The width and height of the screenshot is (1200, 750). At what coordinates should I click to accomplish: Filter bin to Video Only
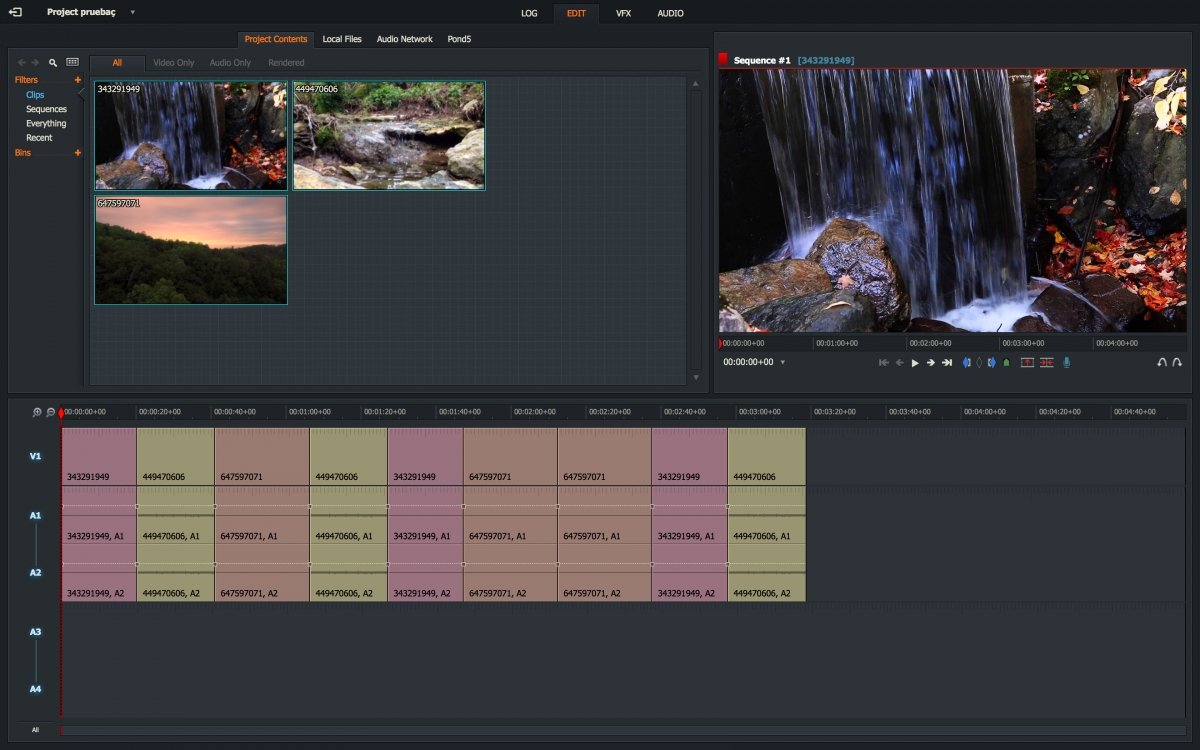174,63
